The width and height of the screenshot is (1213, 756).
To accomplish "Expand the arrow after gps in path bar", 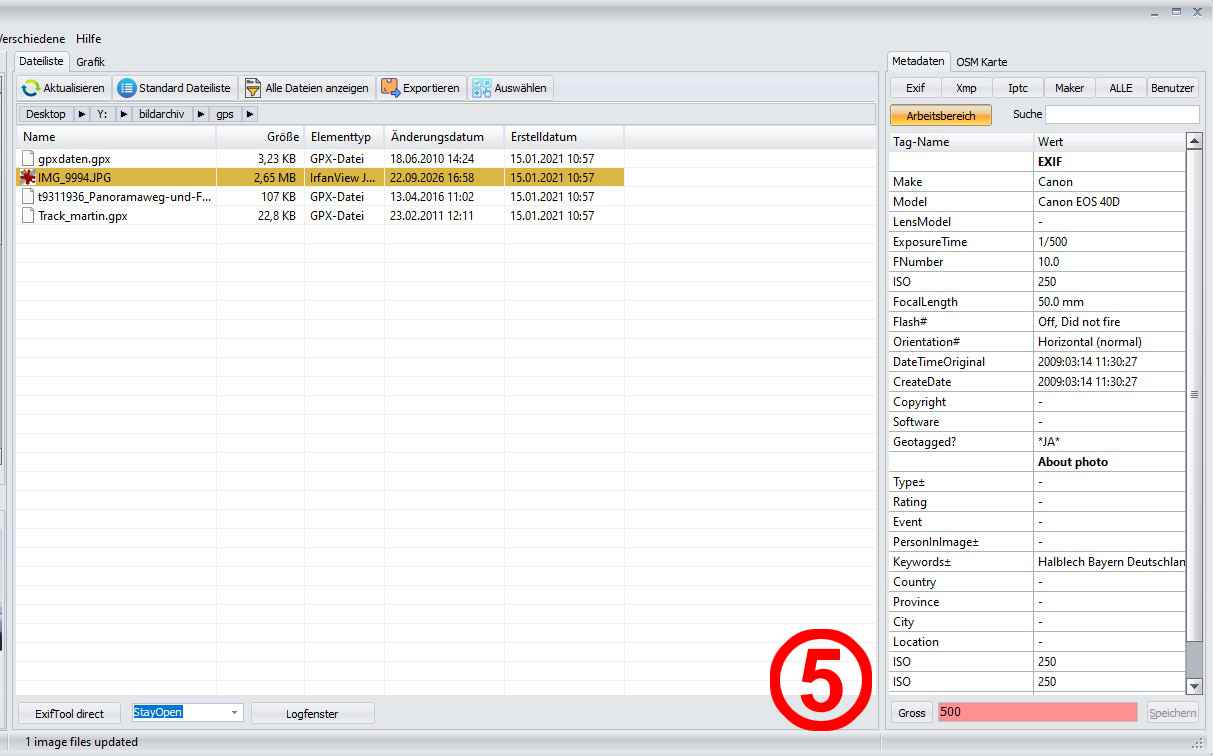I will tap(250, 114).
